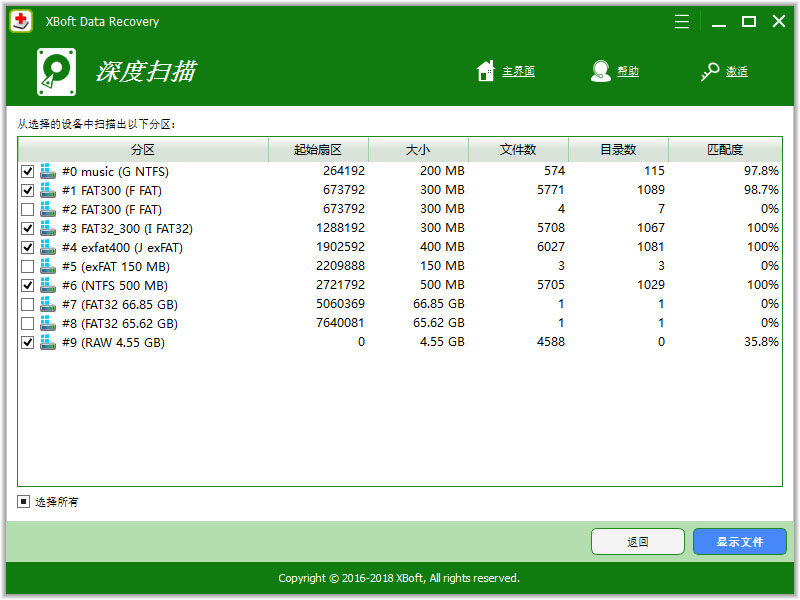Click file count value 5771
800x600 pixels.
pos(551,190)
